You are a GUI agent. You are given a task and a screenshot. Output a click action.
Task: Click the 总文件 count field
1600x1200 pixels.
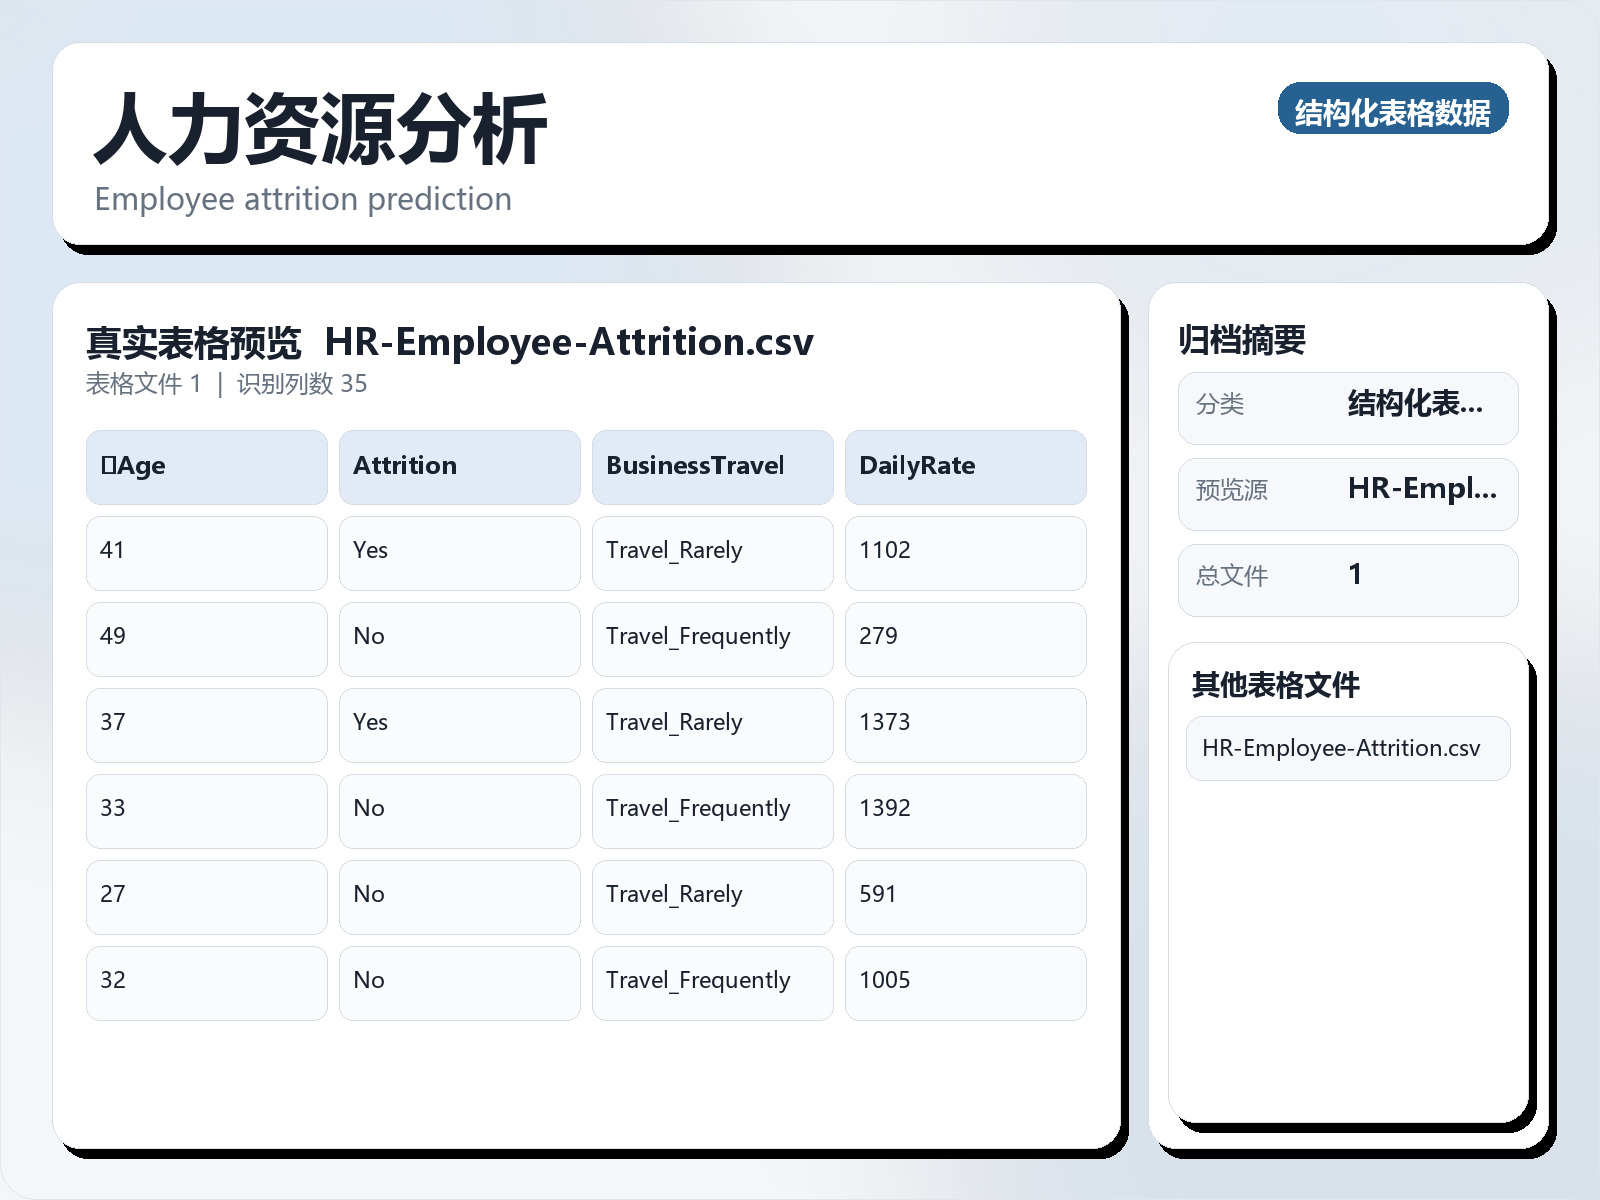[x=1347, y=579]
